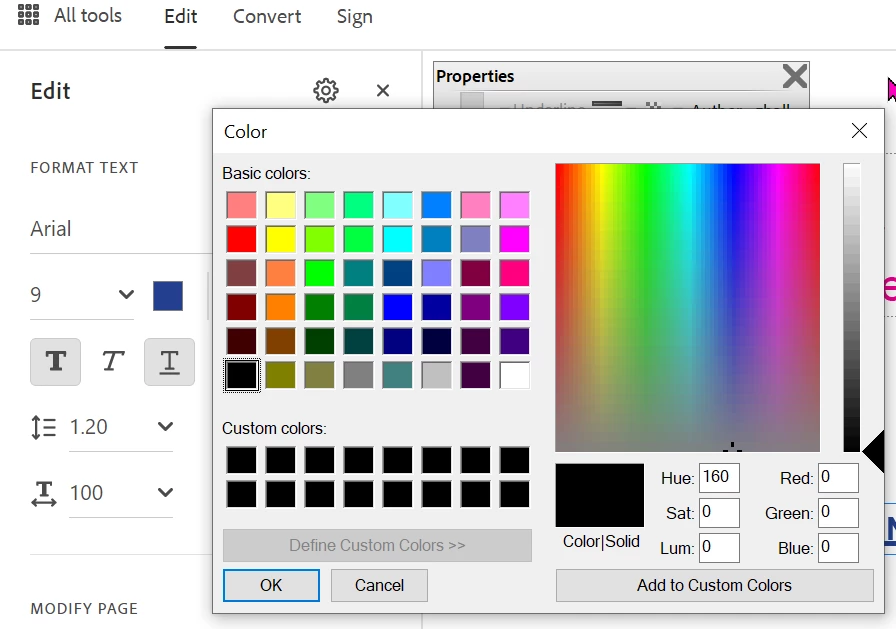This screenshot has height=629, width=896.
Task: Toggle bold text formatting
Action: tap(55, 362)
